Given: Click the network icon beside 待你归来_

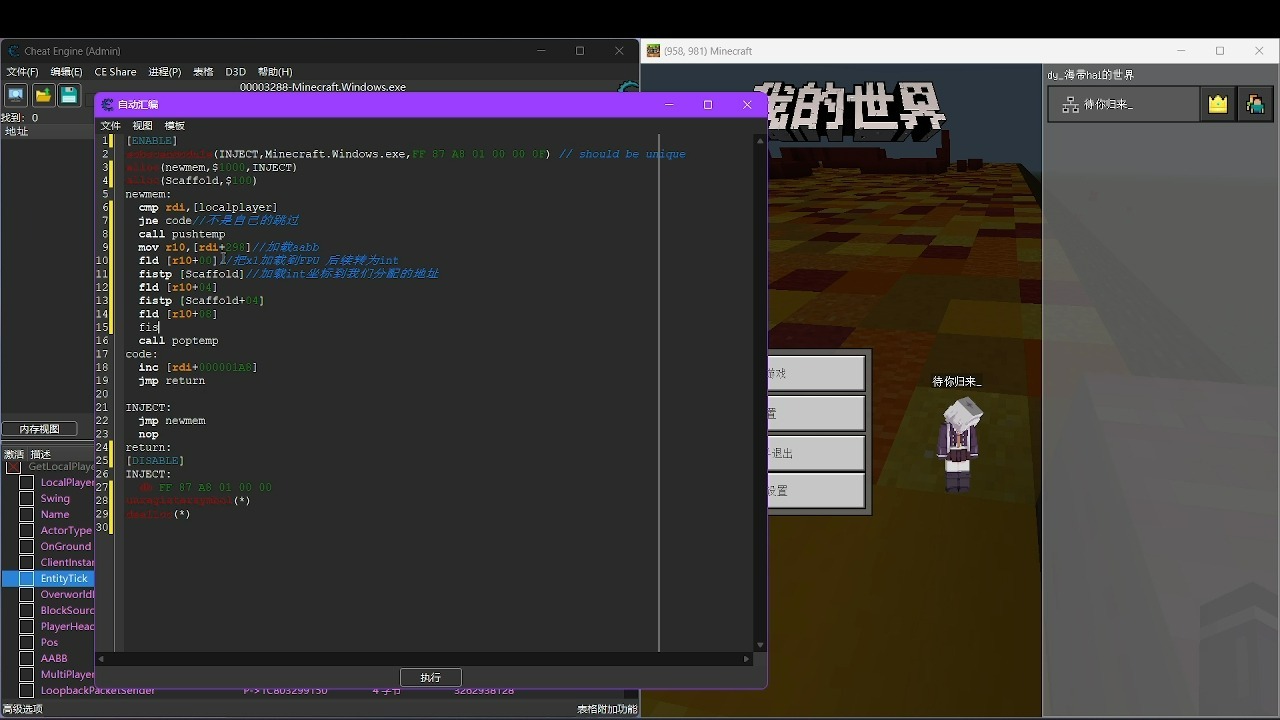Looking at the screenshot, I should (x=1070, y=104).
